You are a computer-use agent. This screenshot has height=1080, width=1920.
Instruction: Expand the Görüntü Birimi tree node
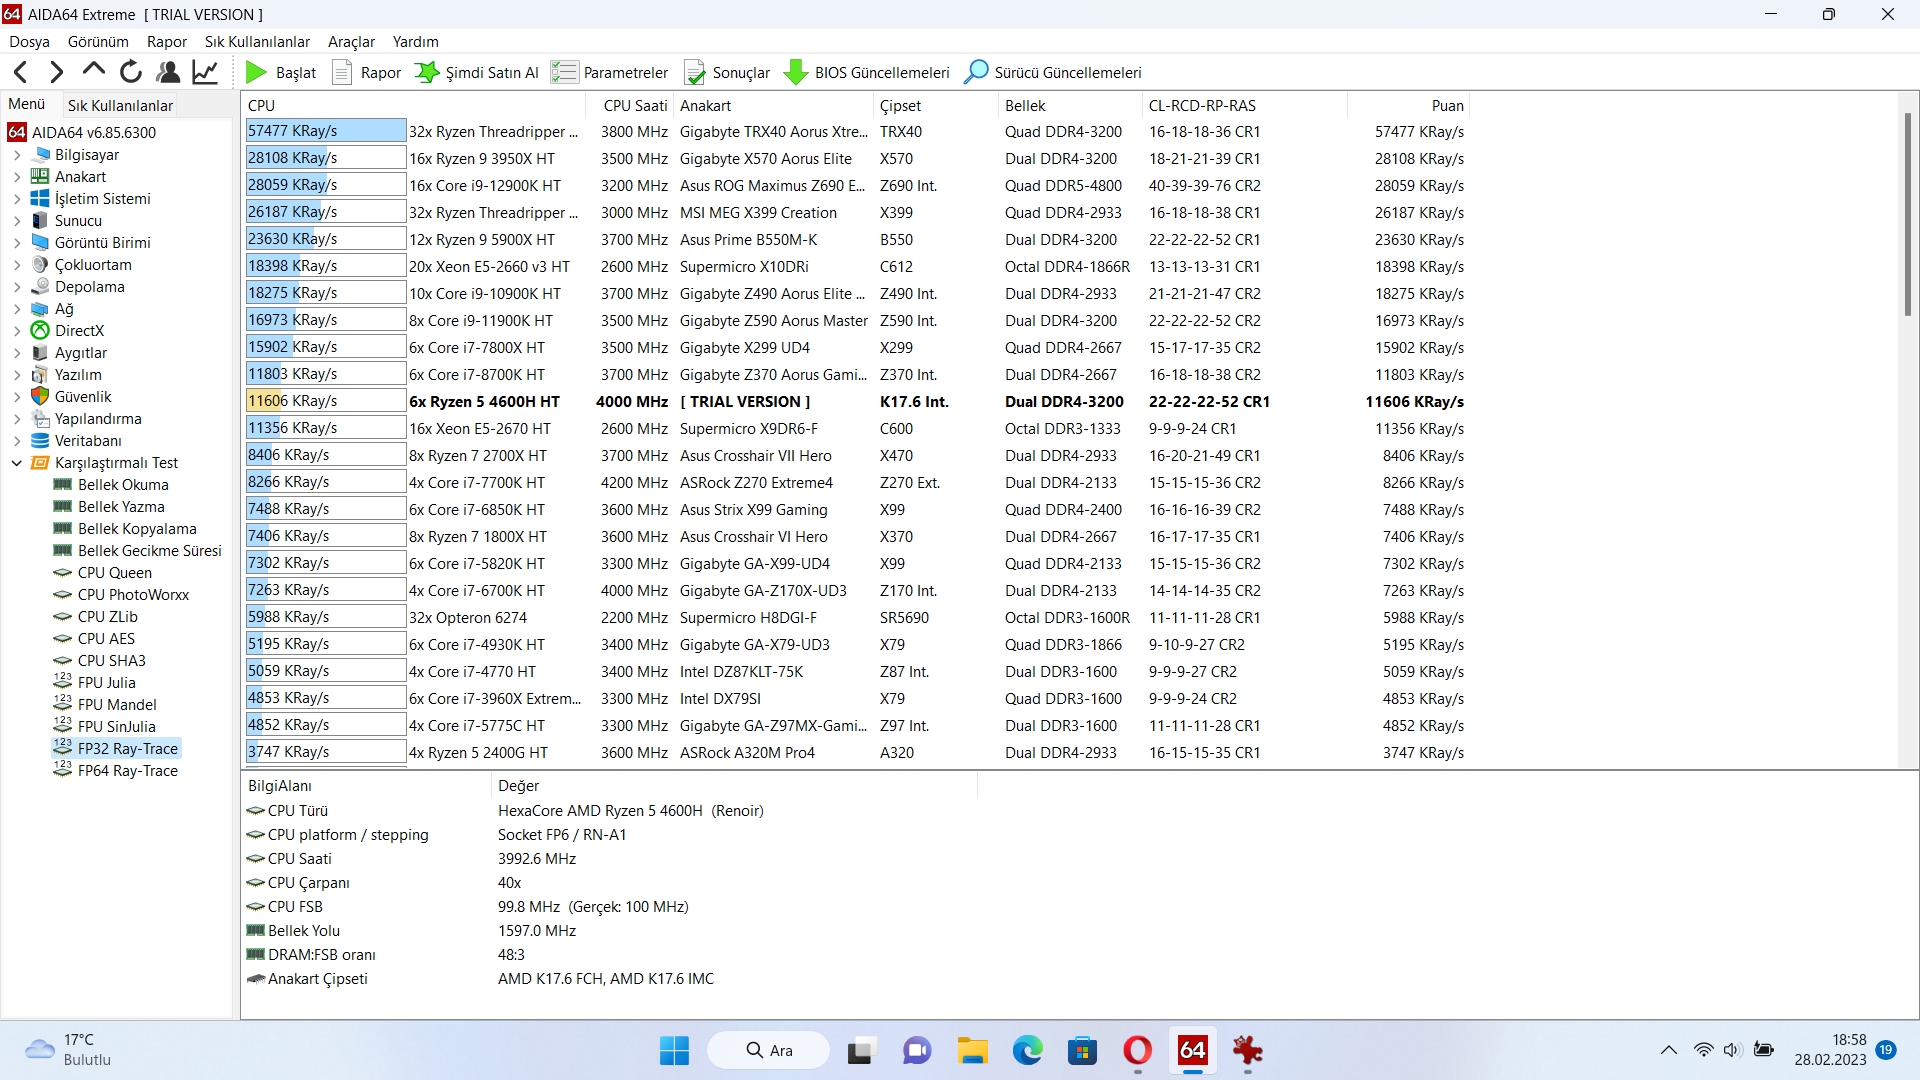point(16,243)
